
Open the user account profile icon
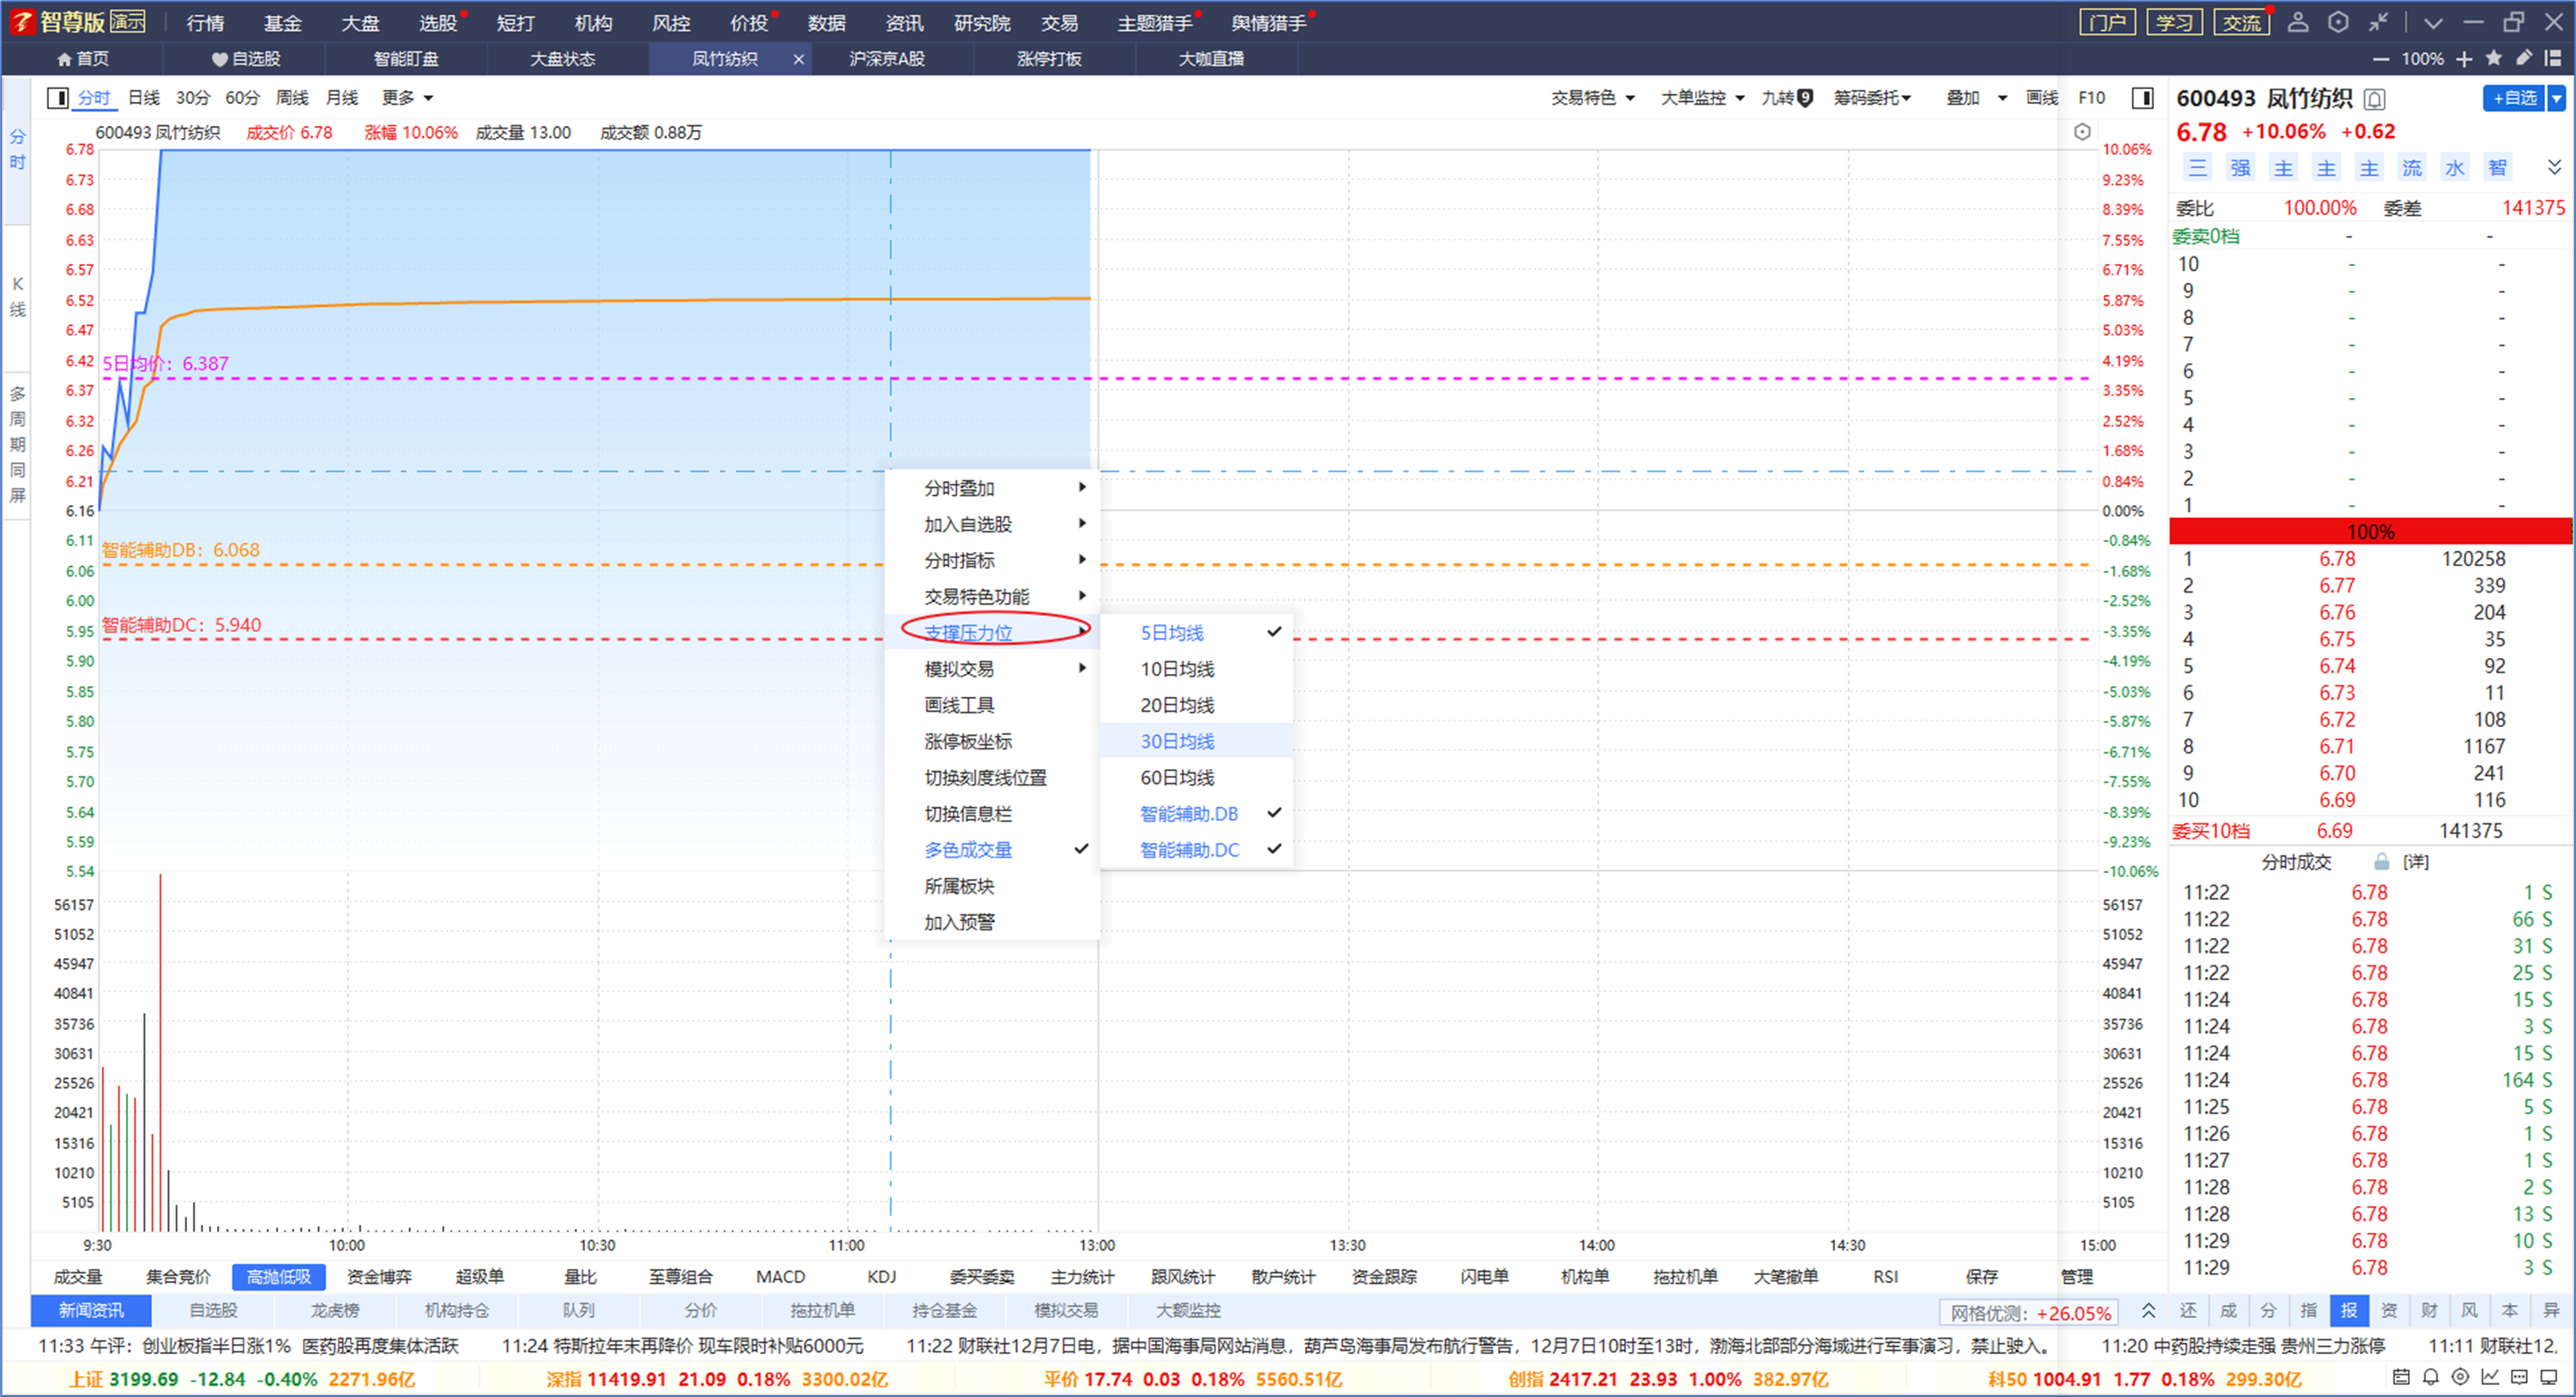[2298, 22]
